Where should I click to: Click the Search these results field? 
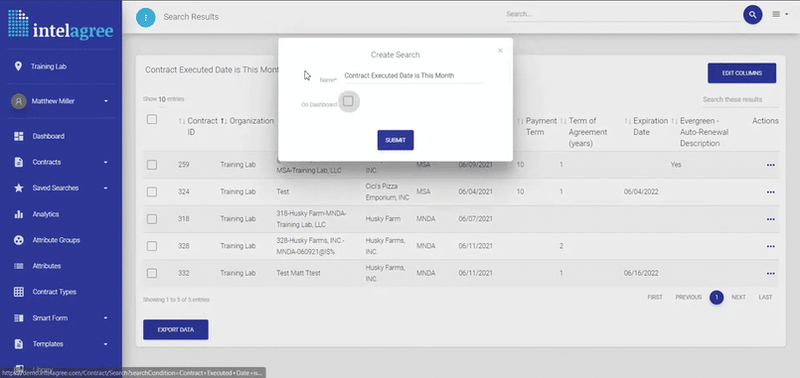pos(740,99)
